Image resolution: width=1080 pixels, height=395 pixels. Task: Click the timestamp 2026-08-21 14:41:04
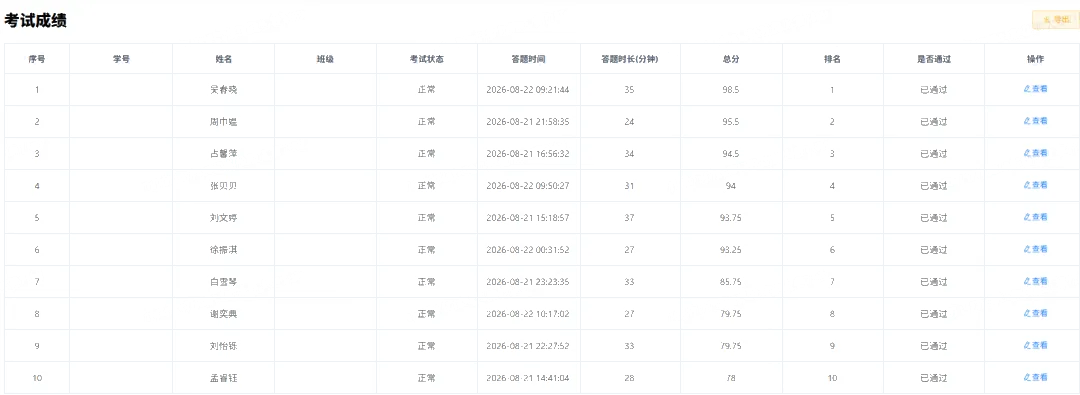click(528, 378)
